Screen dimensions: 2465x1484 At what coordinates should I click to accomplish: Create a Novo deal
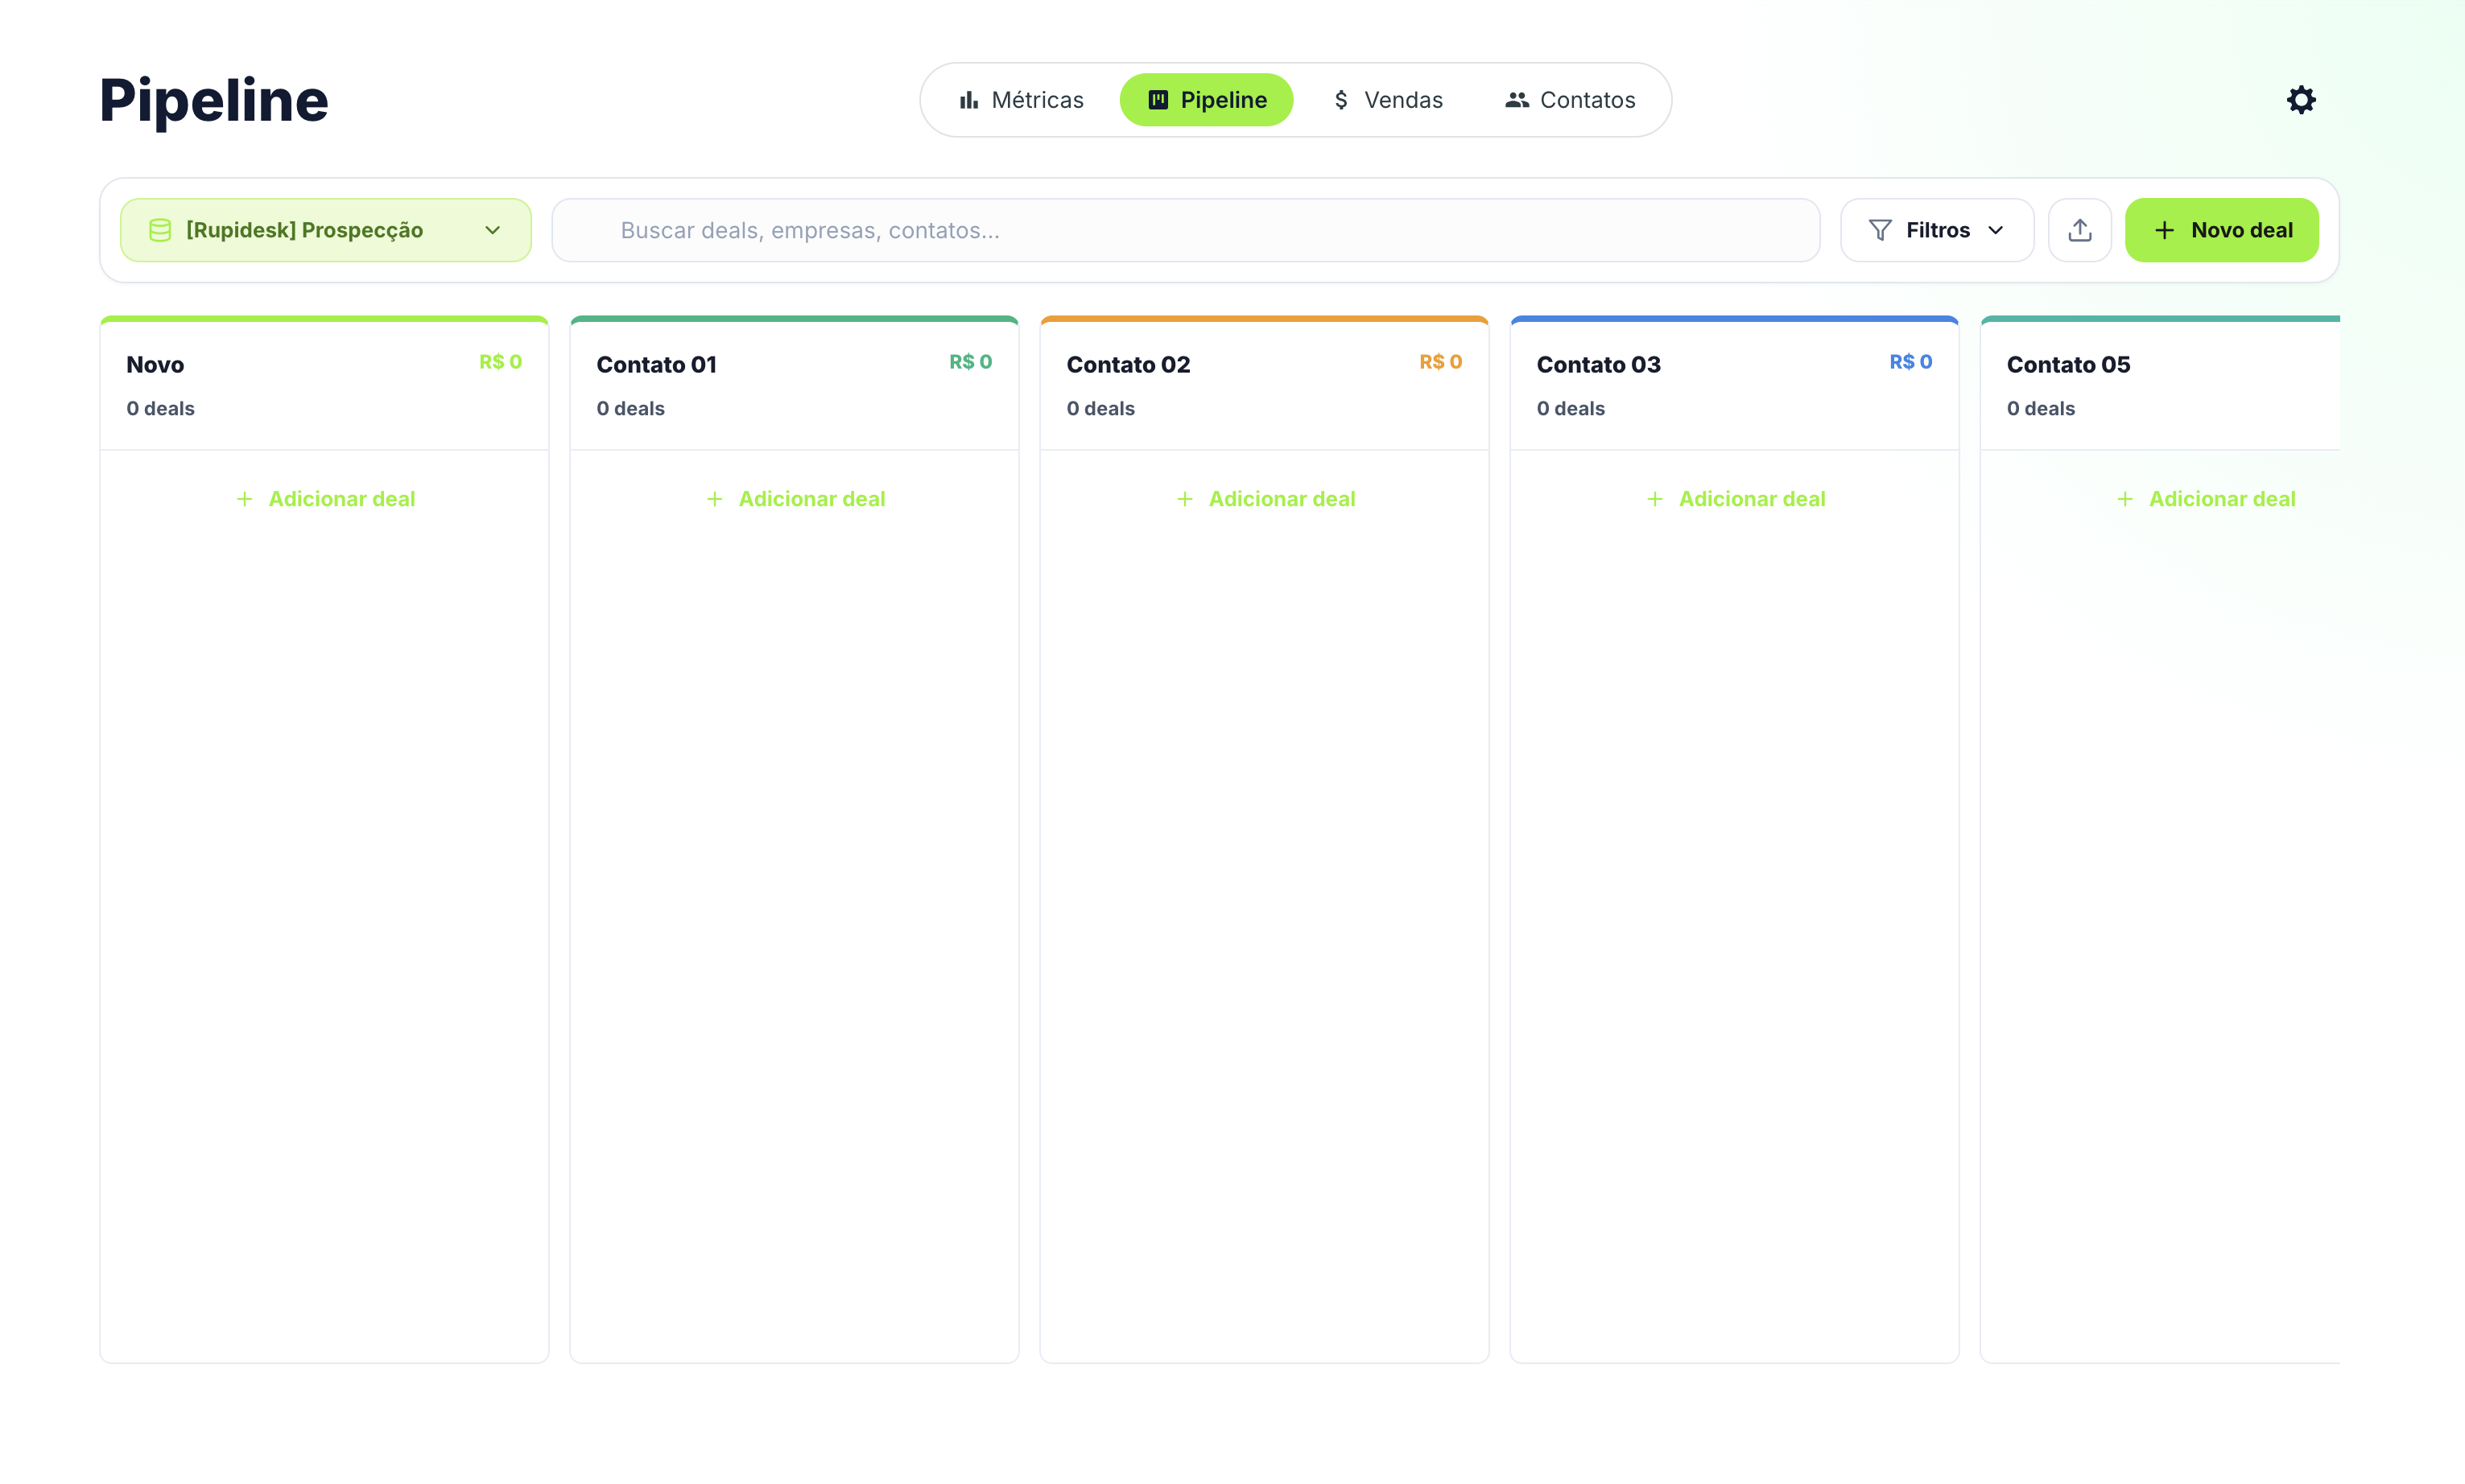pyautogui.click(x=2221, y=230)
